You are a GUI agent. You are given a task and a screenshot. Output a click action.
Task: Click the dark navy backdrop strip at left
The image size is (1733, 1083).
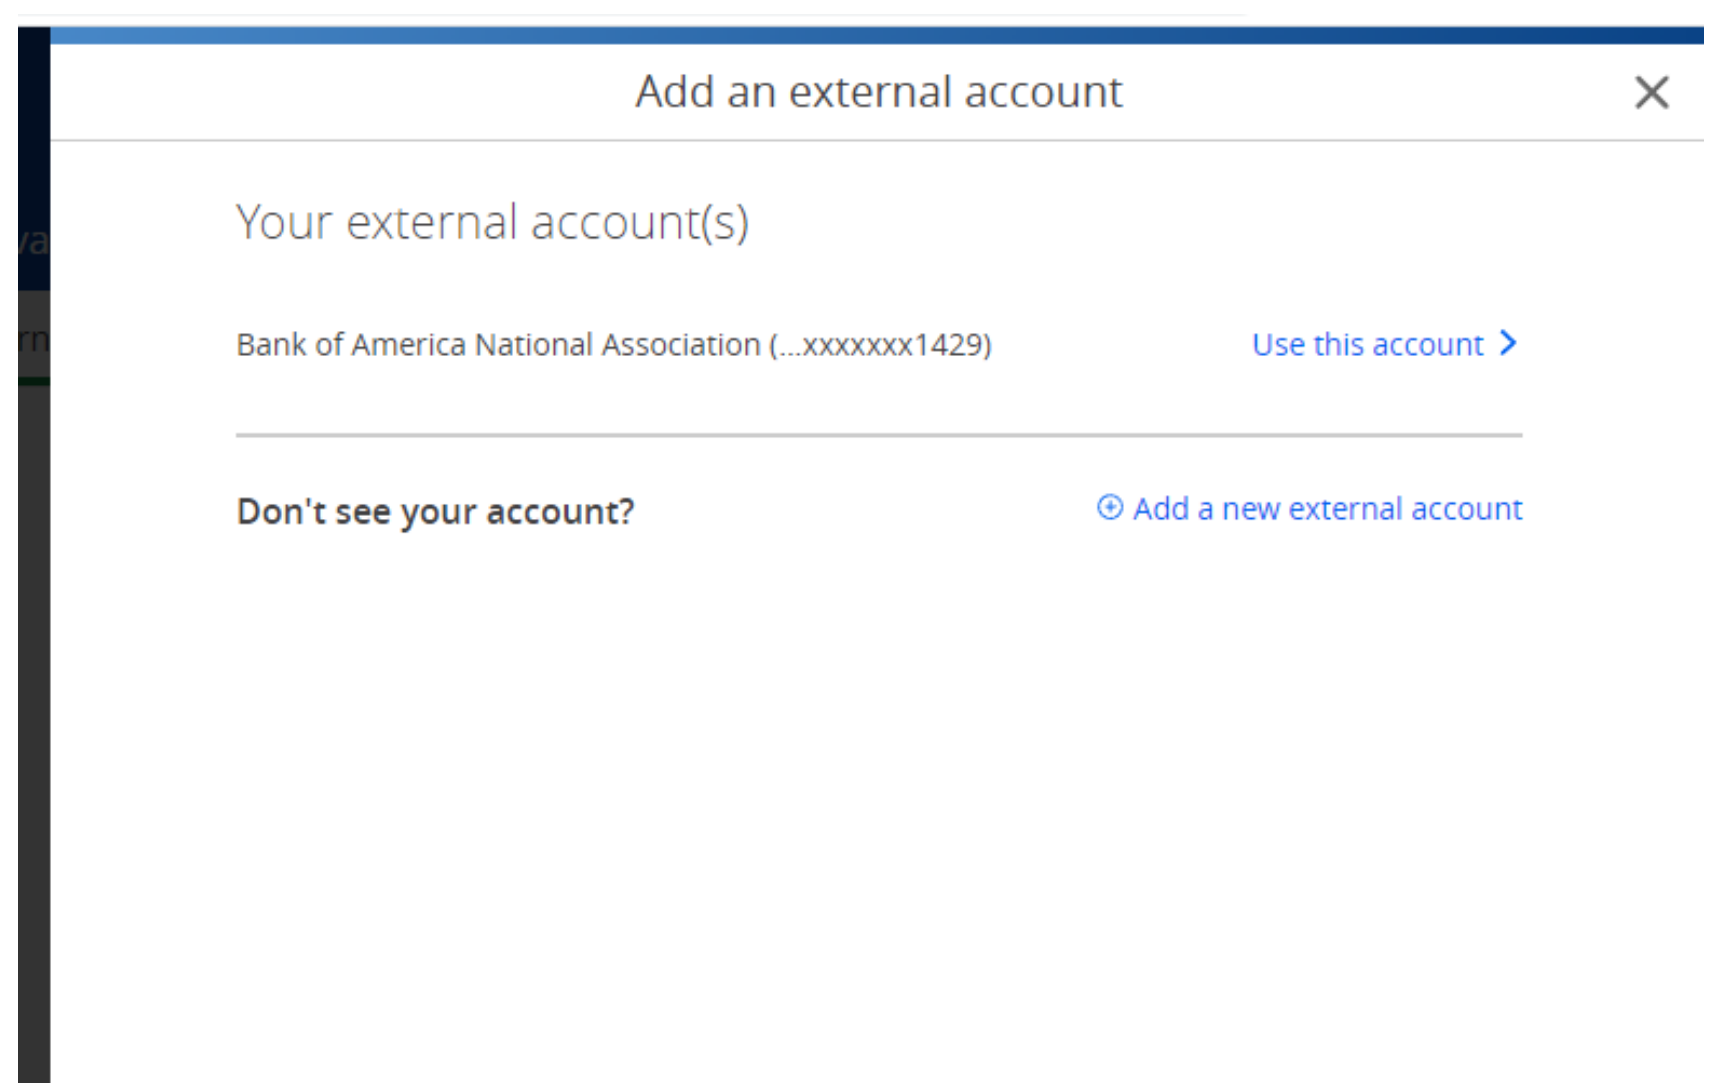[33, 120]
